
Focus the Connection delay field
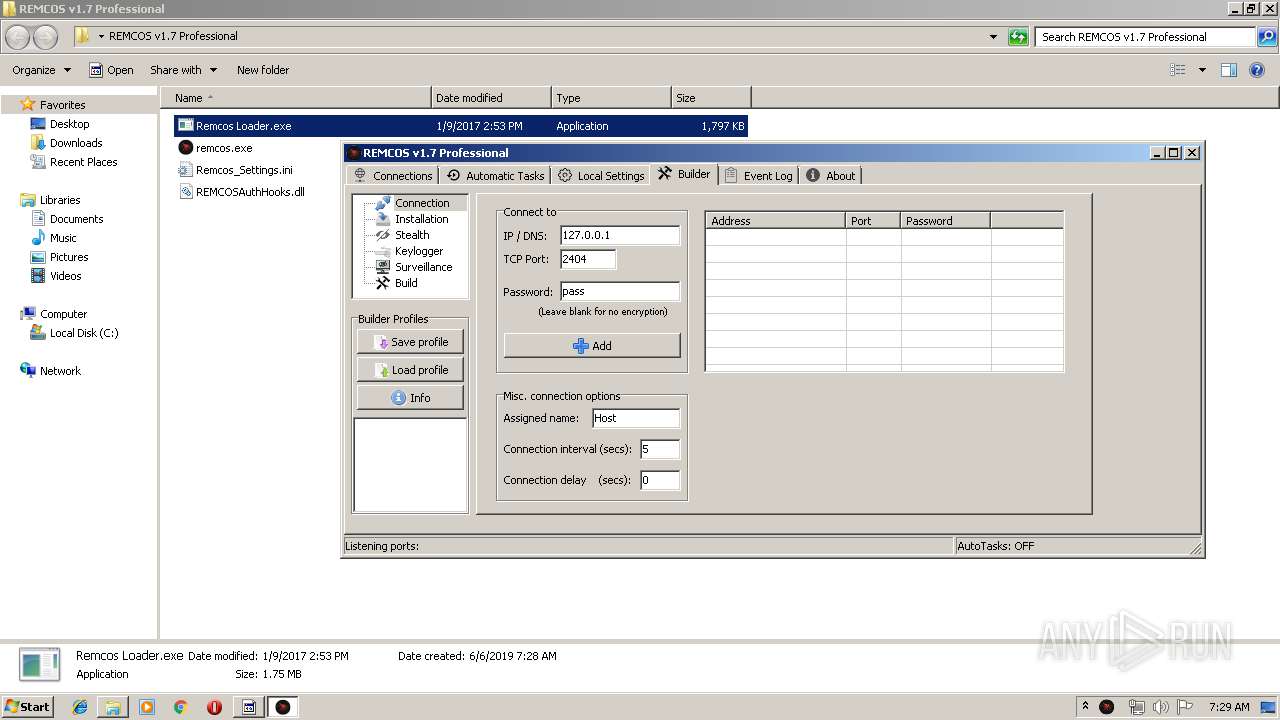(x=660, y=480)
